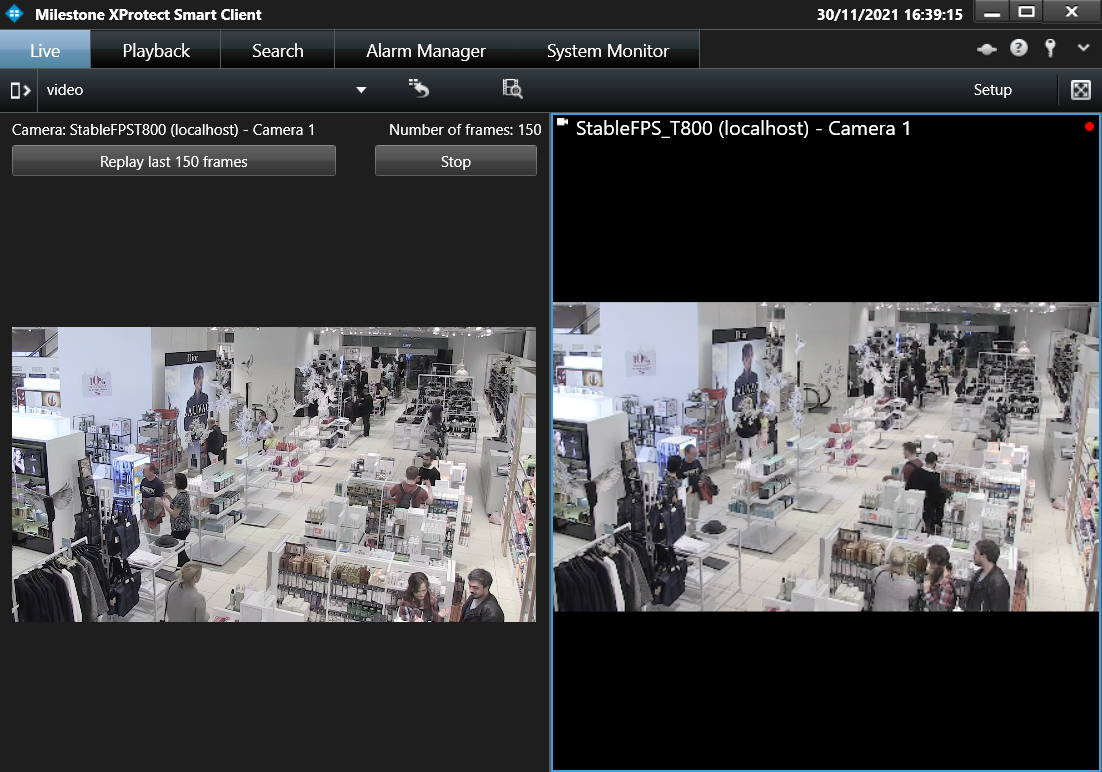Enter full screen via the expand icon

tap(1080, 90)
